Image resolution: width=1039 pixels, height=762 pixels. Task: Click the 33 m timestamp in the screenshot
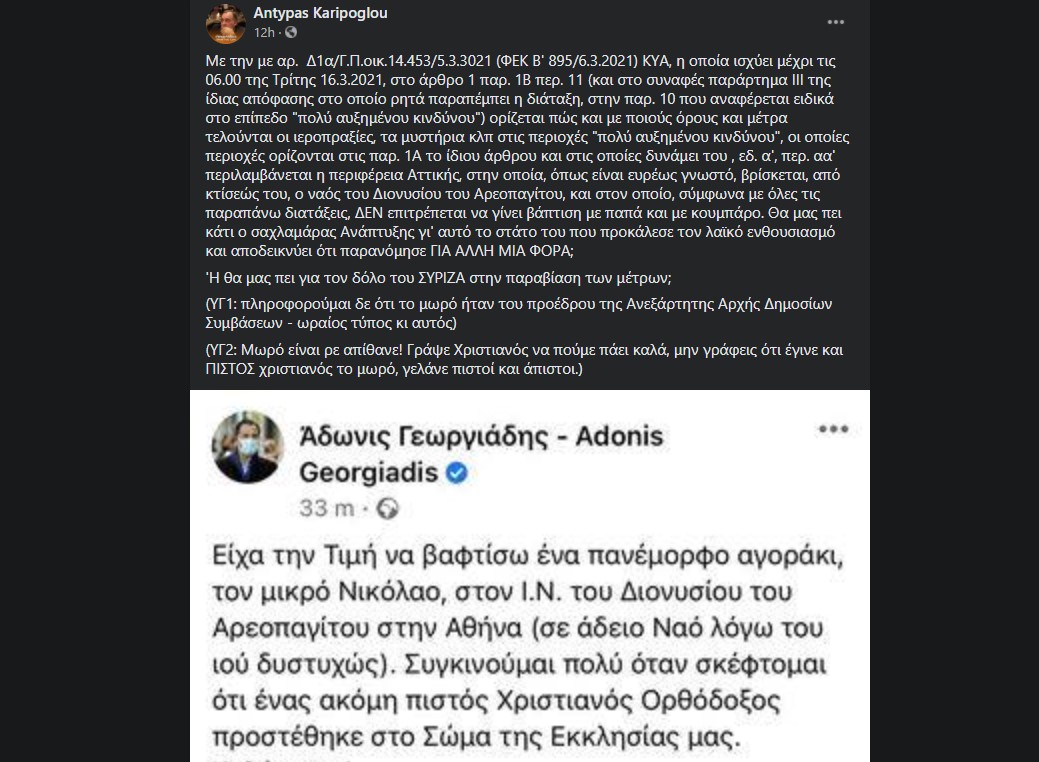(329, 508)
